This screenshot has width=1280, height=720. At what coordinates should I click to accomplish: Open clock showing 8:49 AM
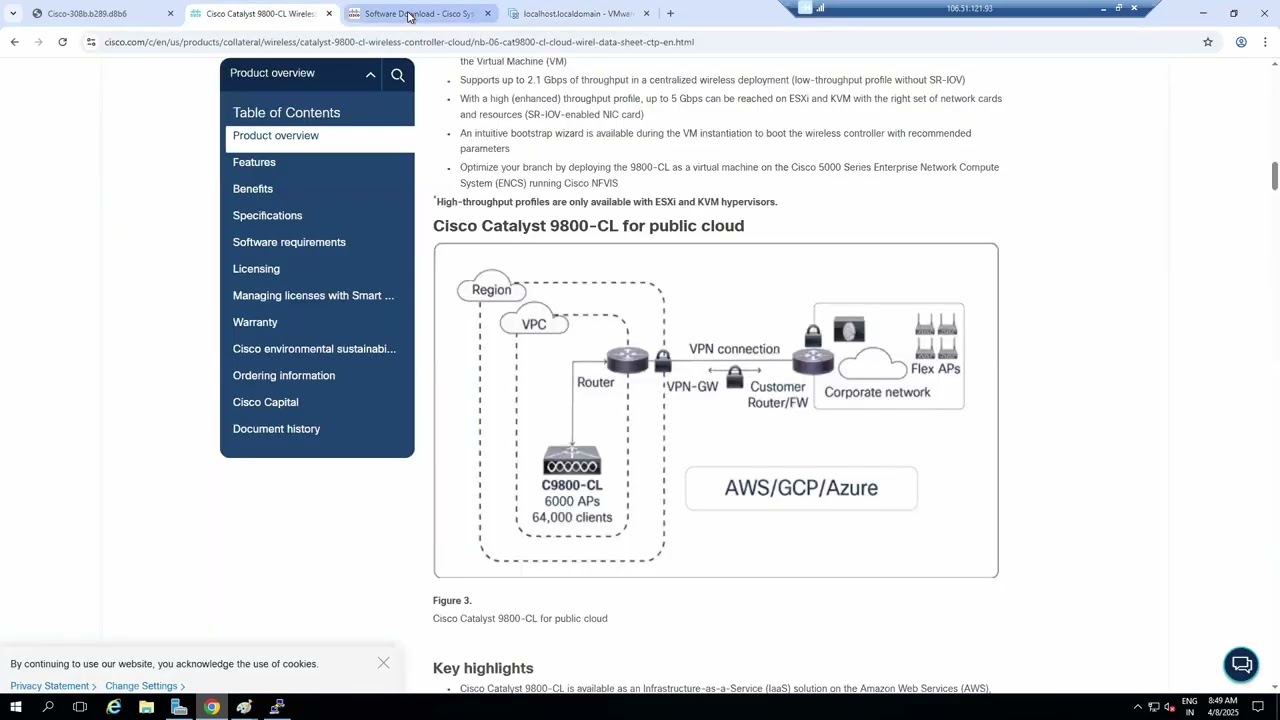click(1223, 707)
